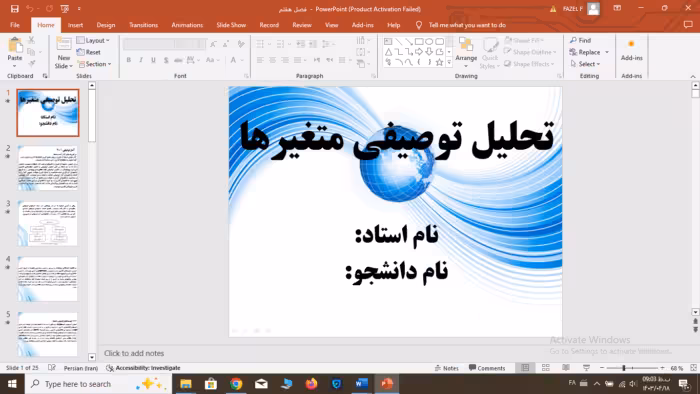Image resolution: width=700 pixels, height=394 pixels.
Task: Select the Oval shape in gallery
Action: (429, 41)
